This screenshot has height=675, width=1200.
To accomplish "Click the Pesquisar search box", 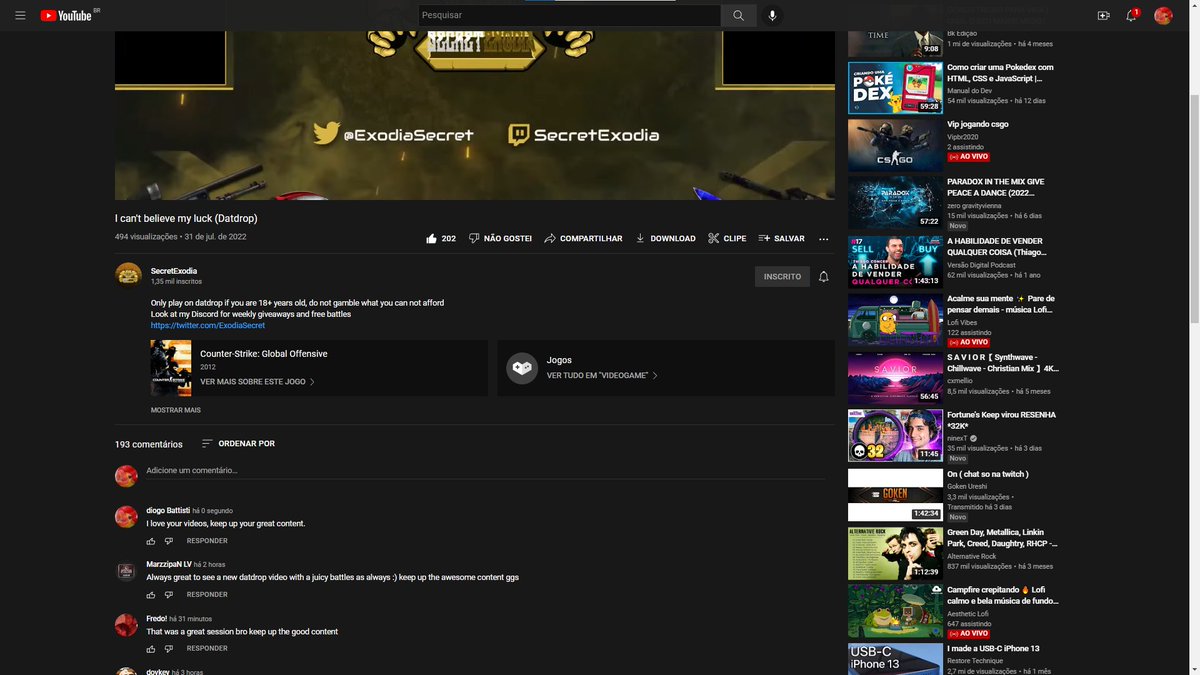I will tap(569, 15).
